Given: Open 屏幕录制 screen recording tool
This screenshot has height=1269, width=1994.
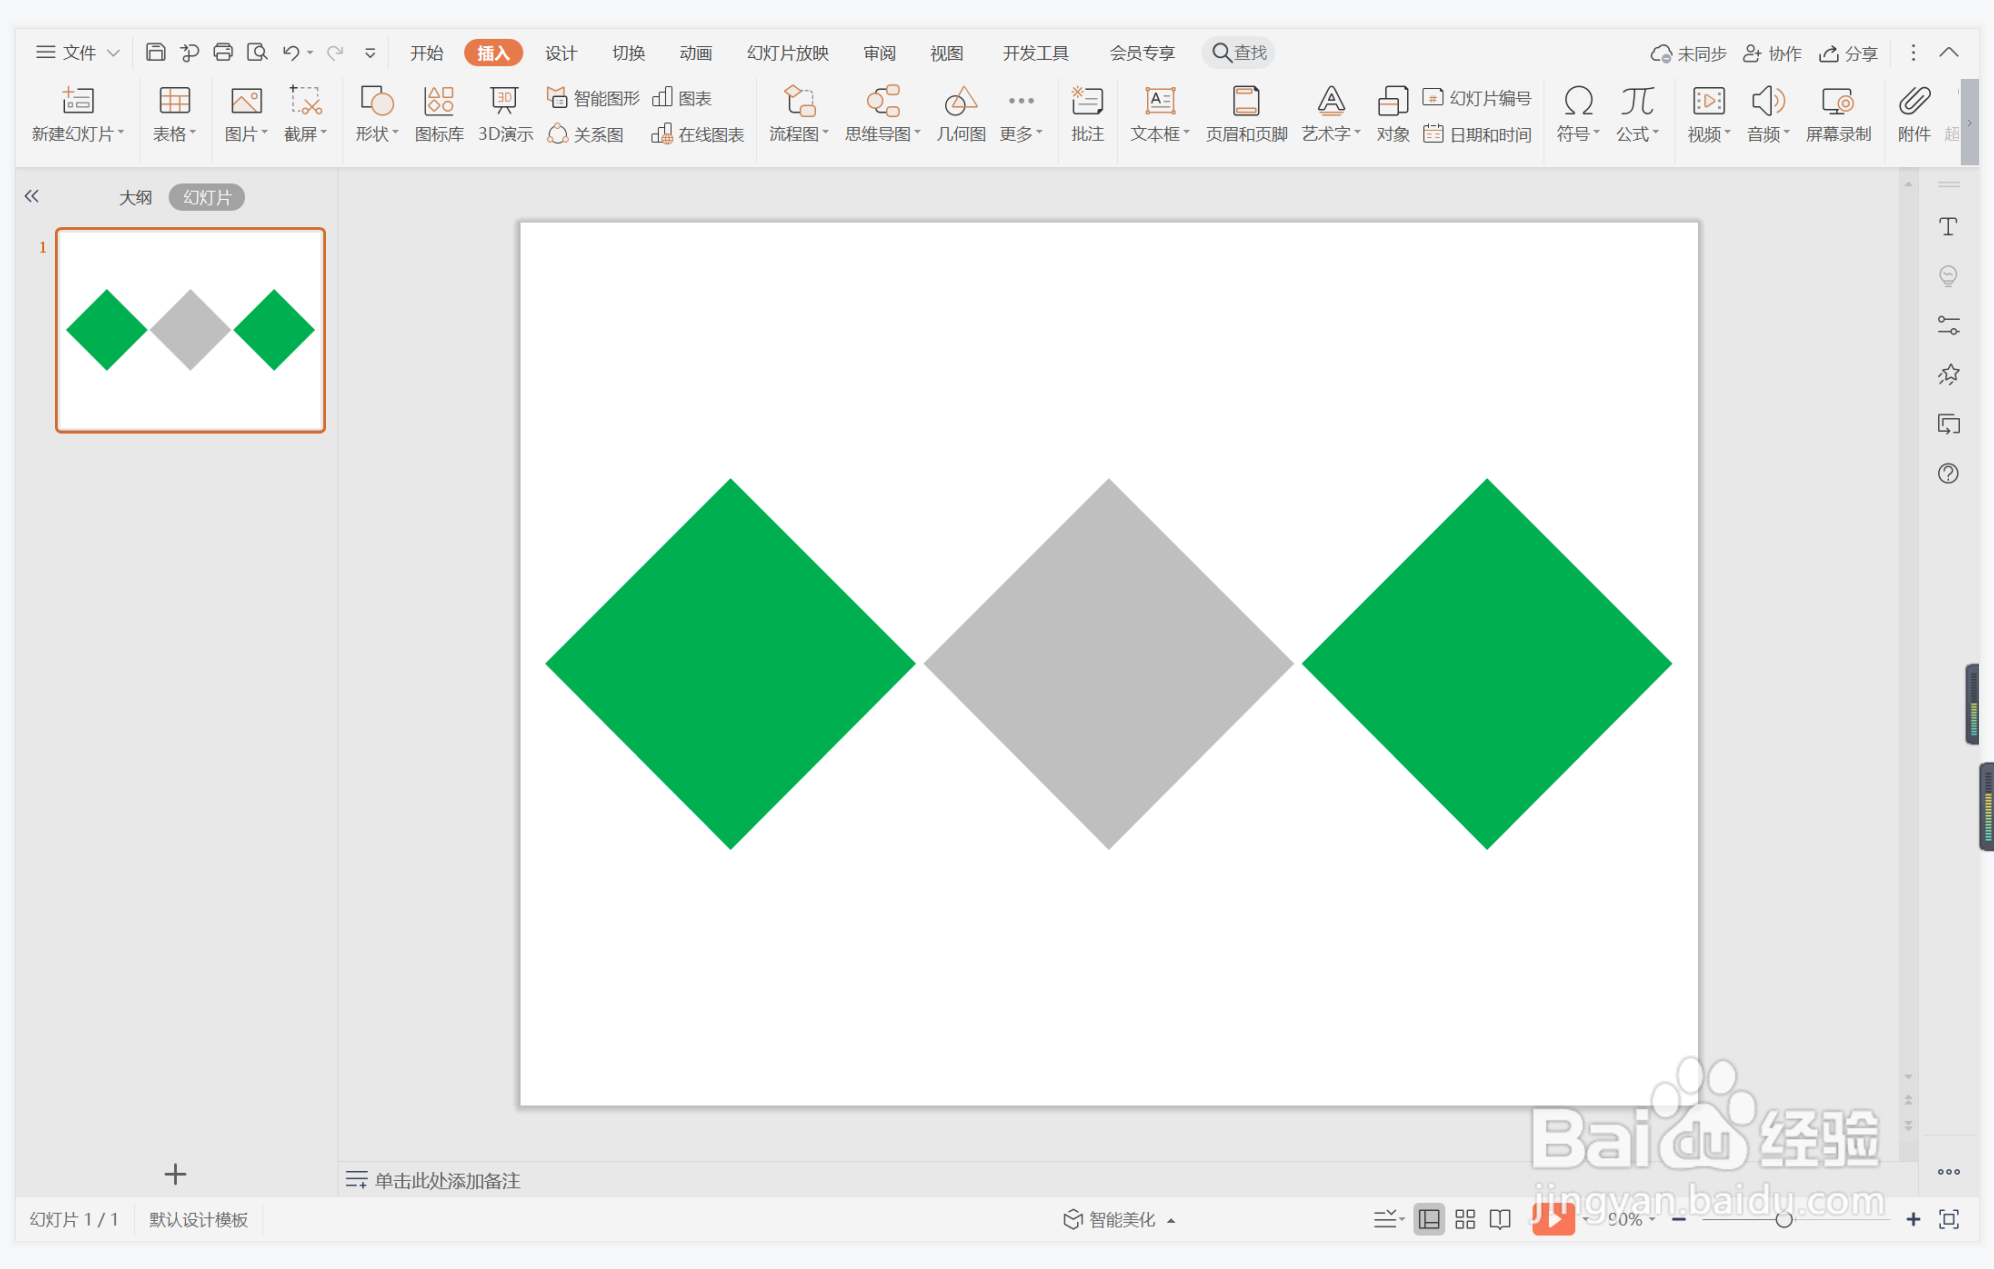Looking at the screenshot, I should click(x=1837, y=113).
